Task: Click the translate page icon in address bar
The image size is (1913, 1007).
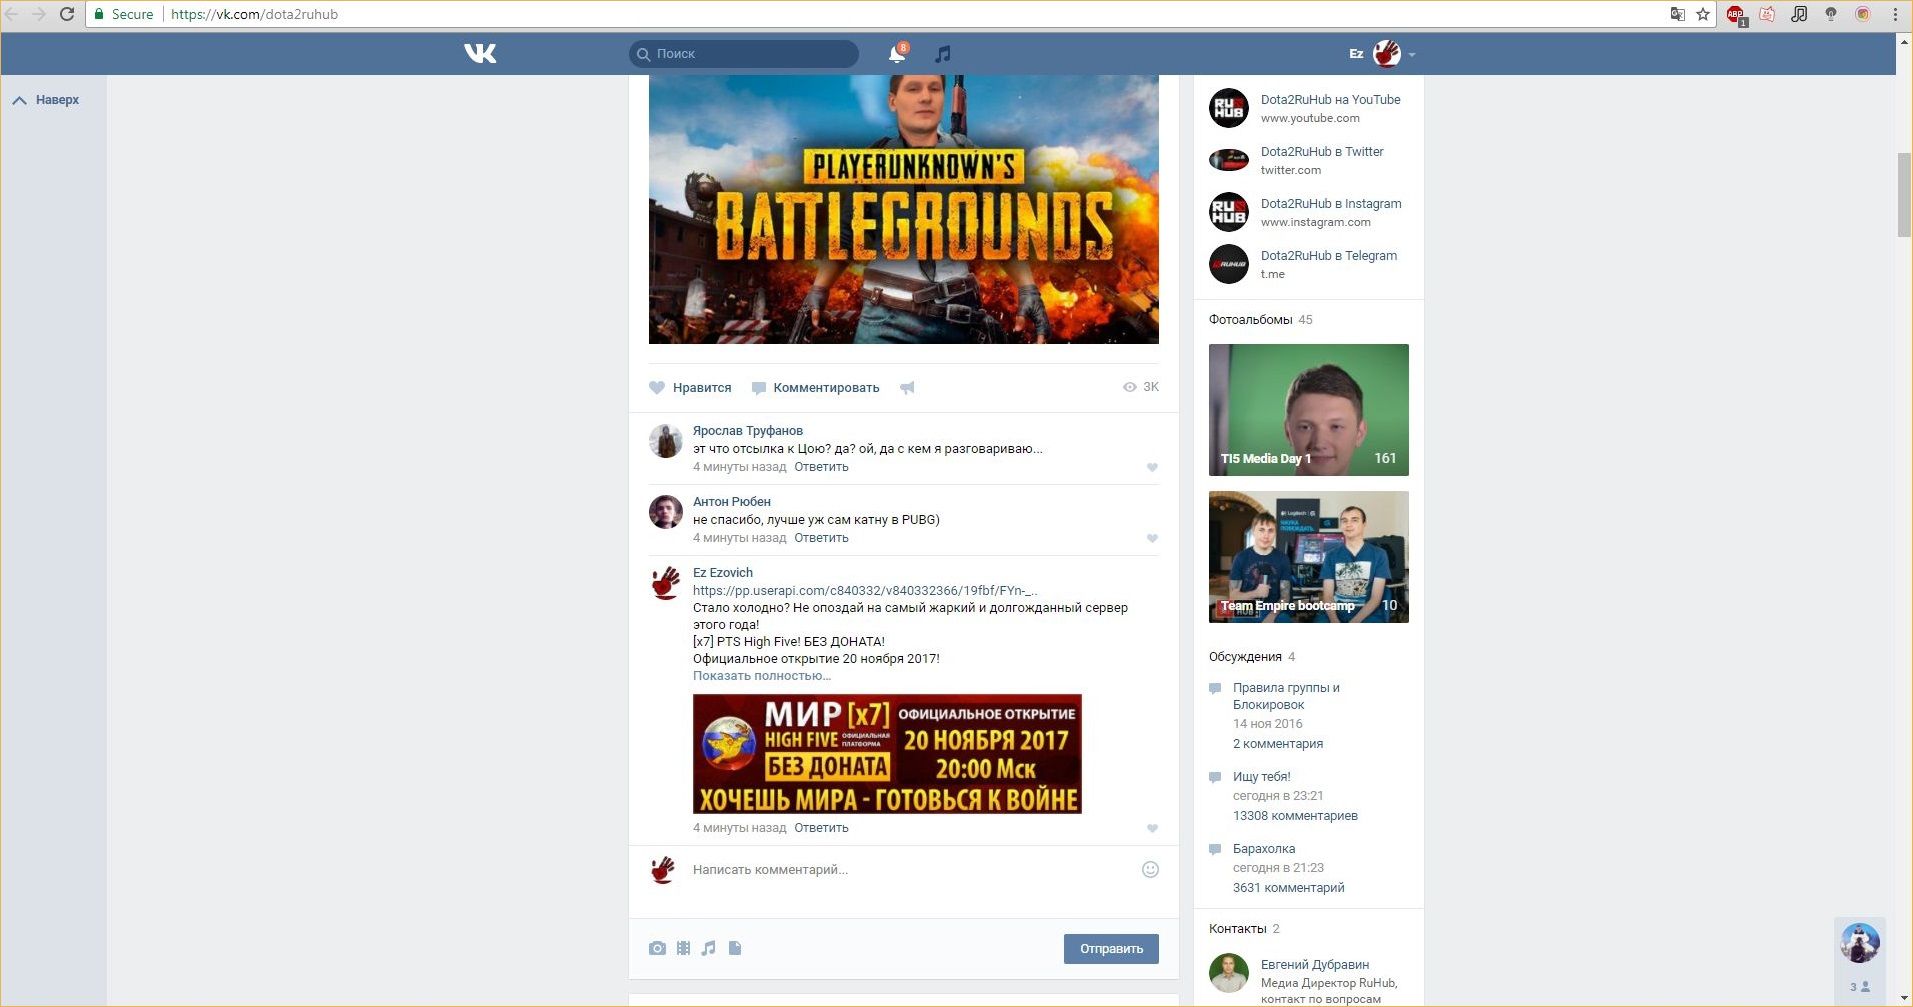Action: click(1677, 14)
